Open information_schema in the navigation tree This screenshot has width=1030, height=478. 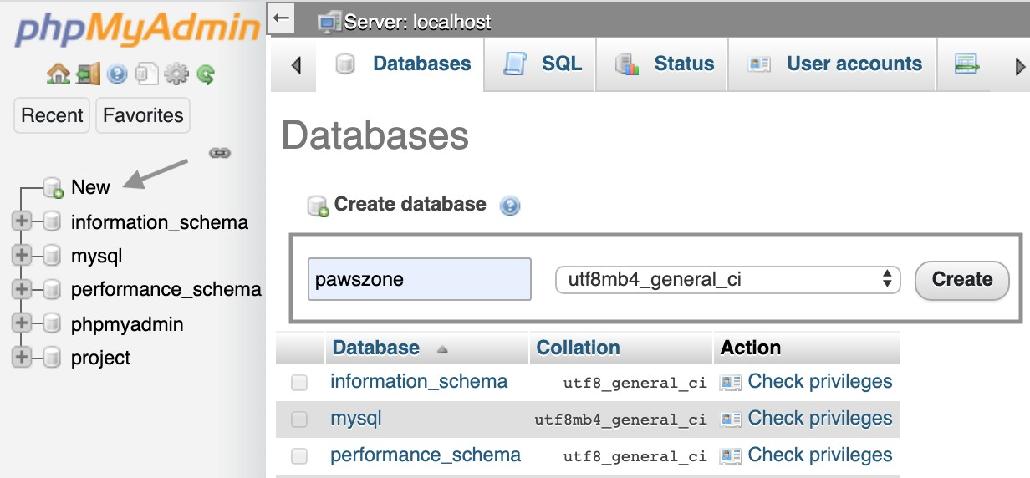[159, 223]
